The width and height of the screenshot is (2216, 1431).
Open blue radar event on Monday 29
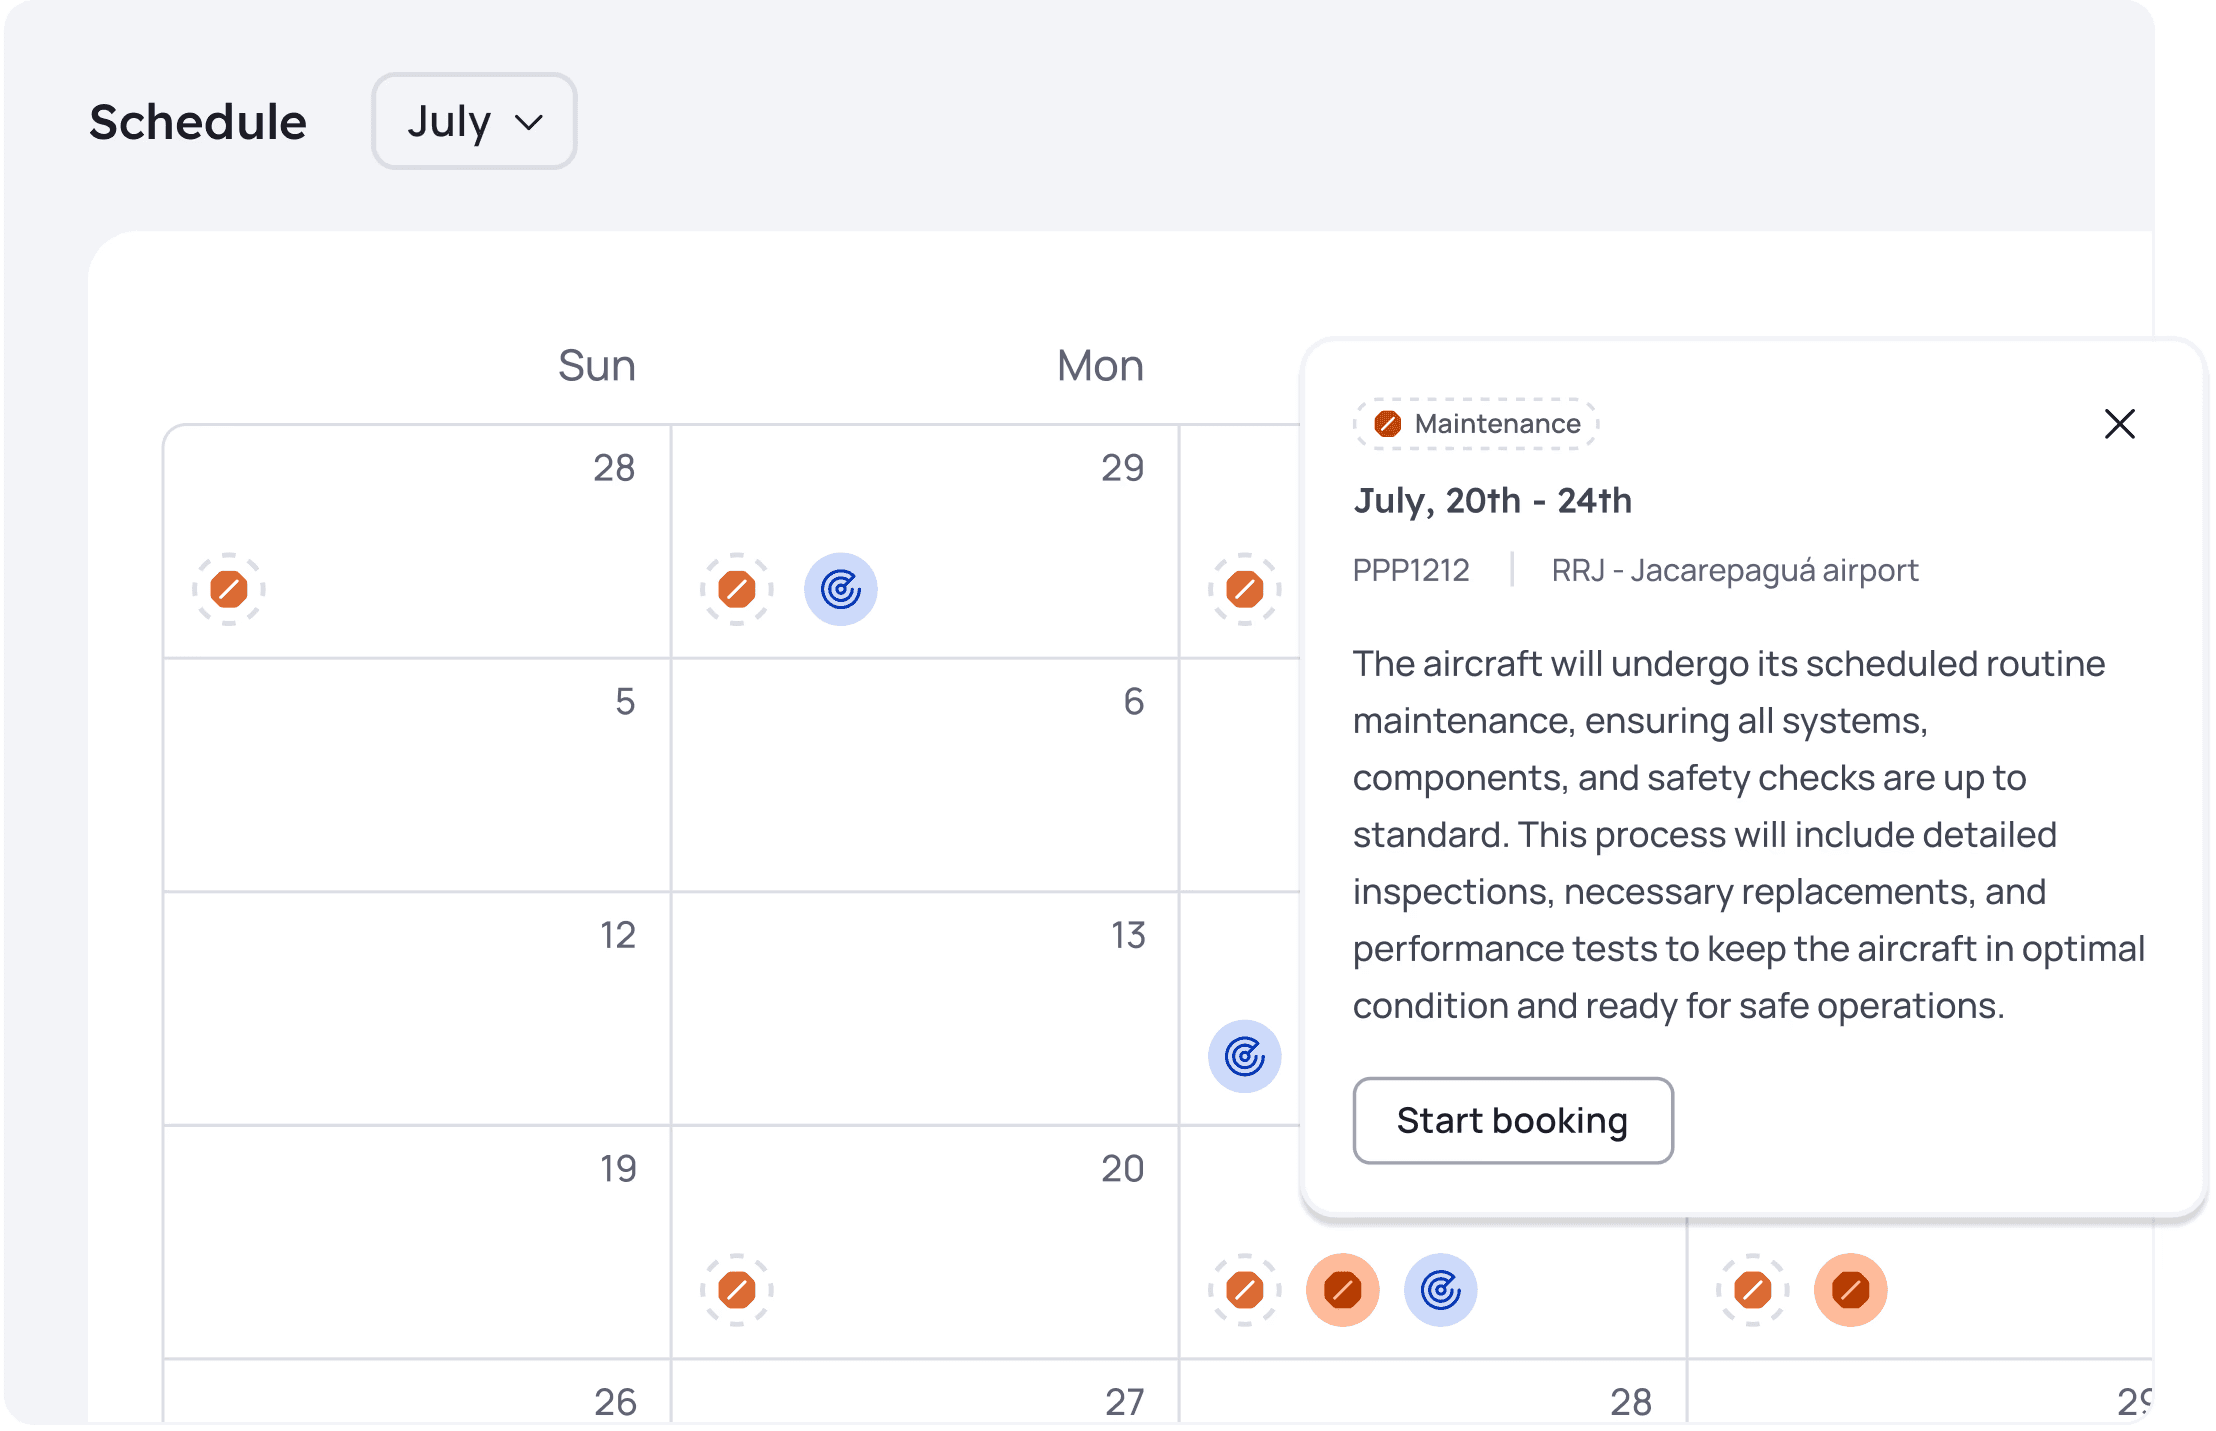point(840,589)
